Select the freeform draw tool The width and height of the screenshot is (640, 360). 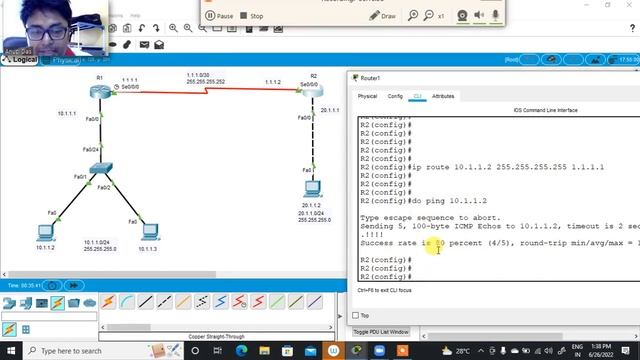[x=127, y=44]
